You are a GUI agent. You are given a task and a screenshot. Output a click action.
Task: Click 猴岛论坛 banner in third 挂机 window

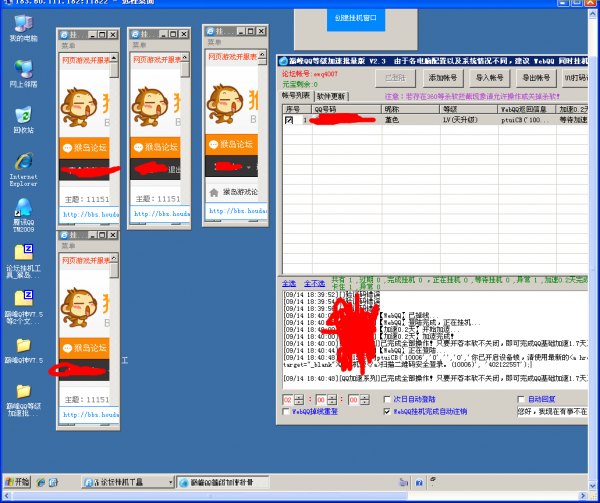pos(232,145)
